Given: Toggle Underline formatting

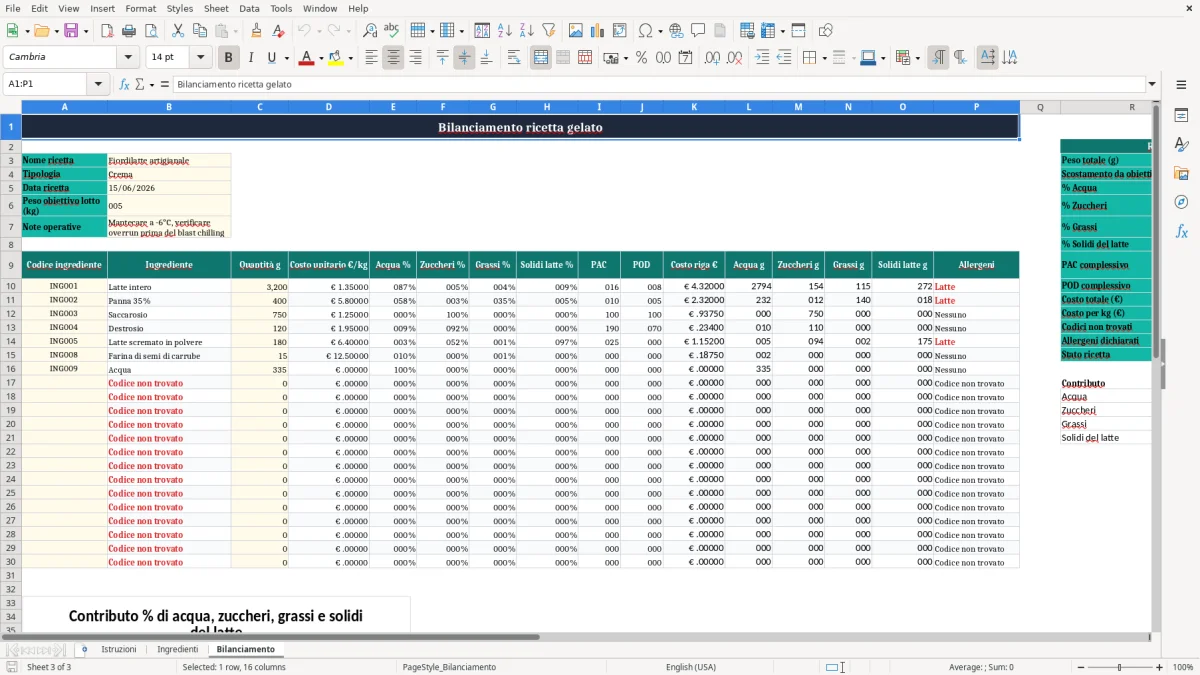Looking at the screenshot, I should coord(272,58).
